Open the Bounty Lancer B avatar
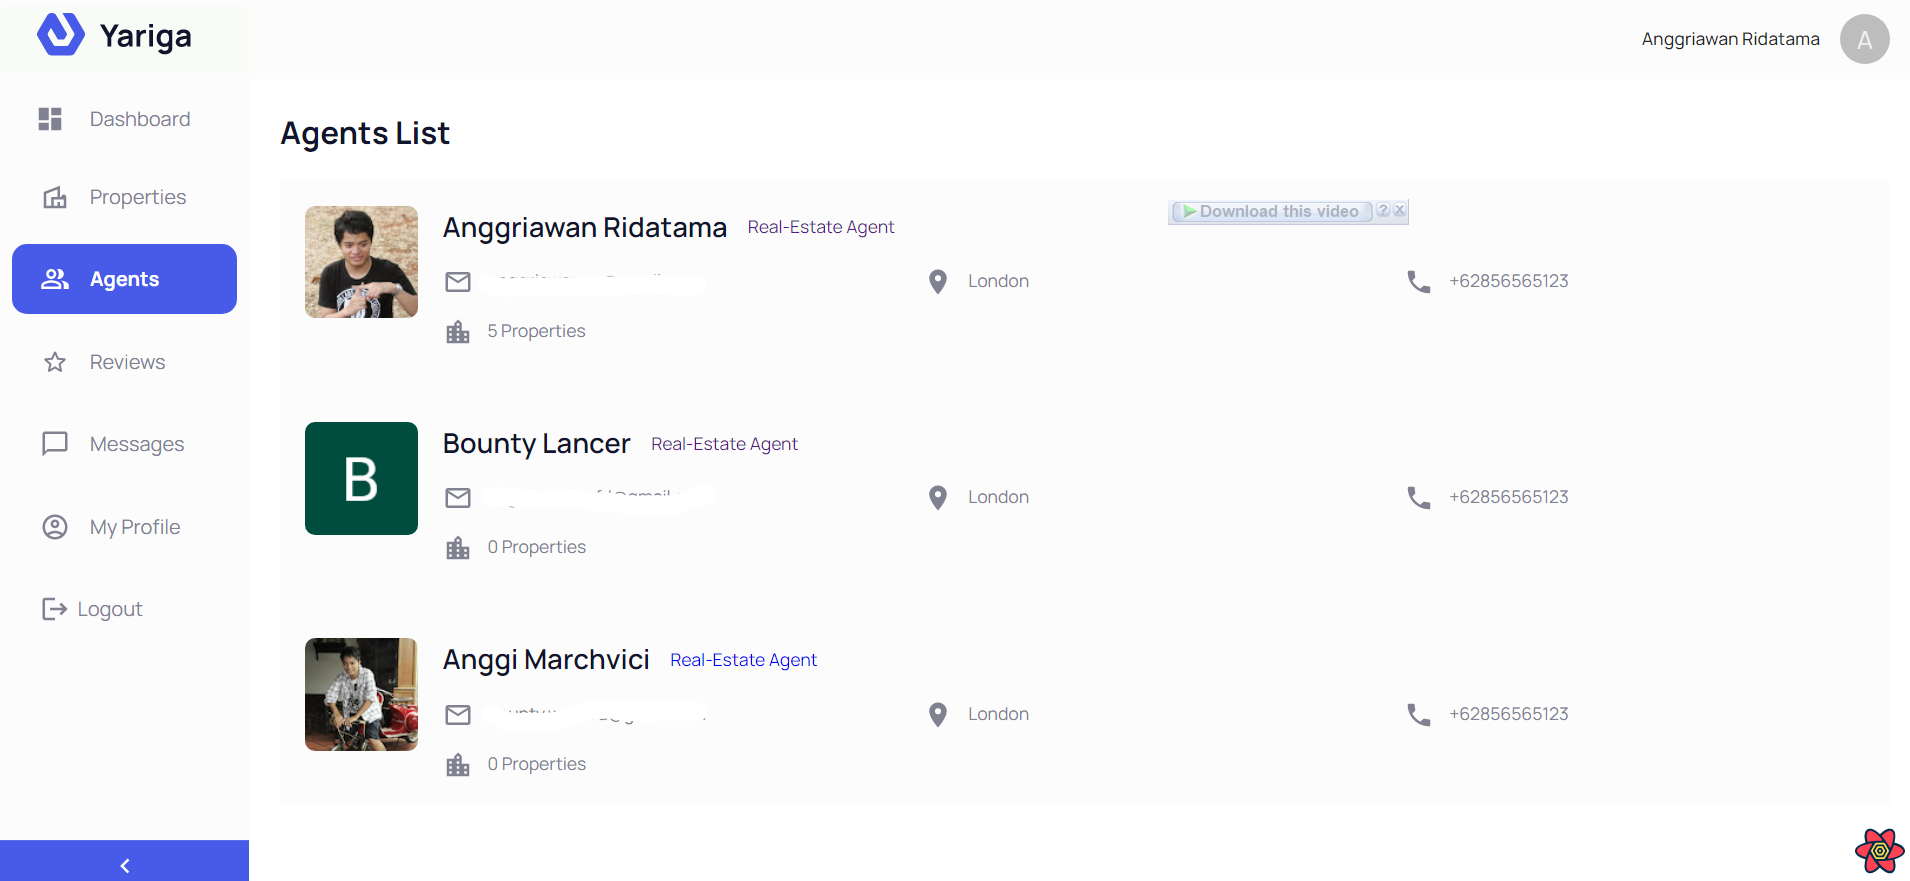Screen dimensions: 1910x881 click(x=361, y=478)
